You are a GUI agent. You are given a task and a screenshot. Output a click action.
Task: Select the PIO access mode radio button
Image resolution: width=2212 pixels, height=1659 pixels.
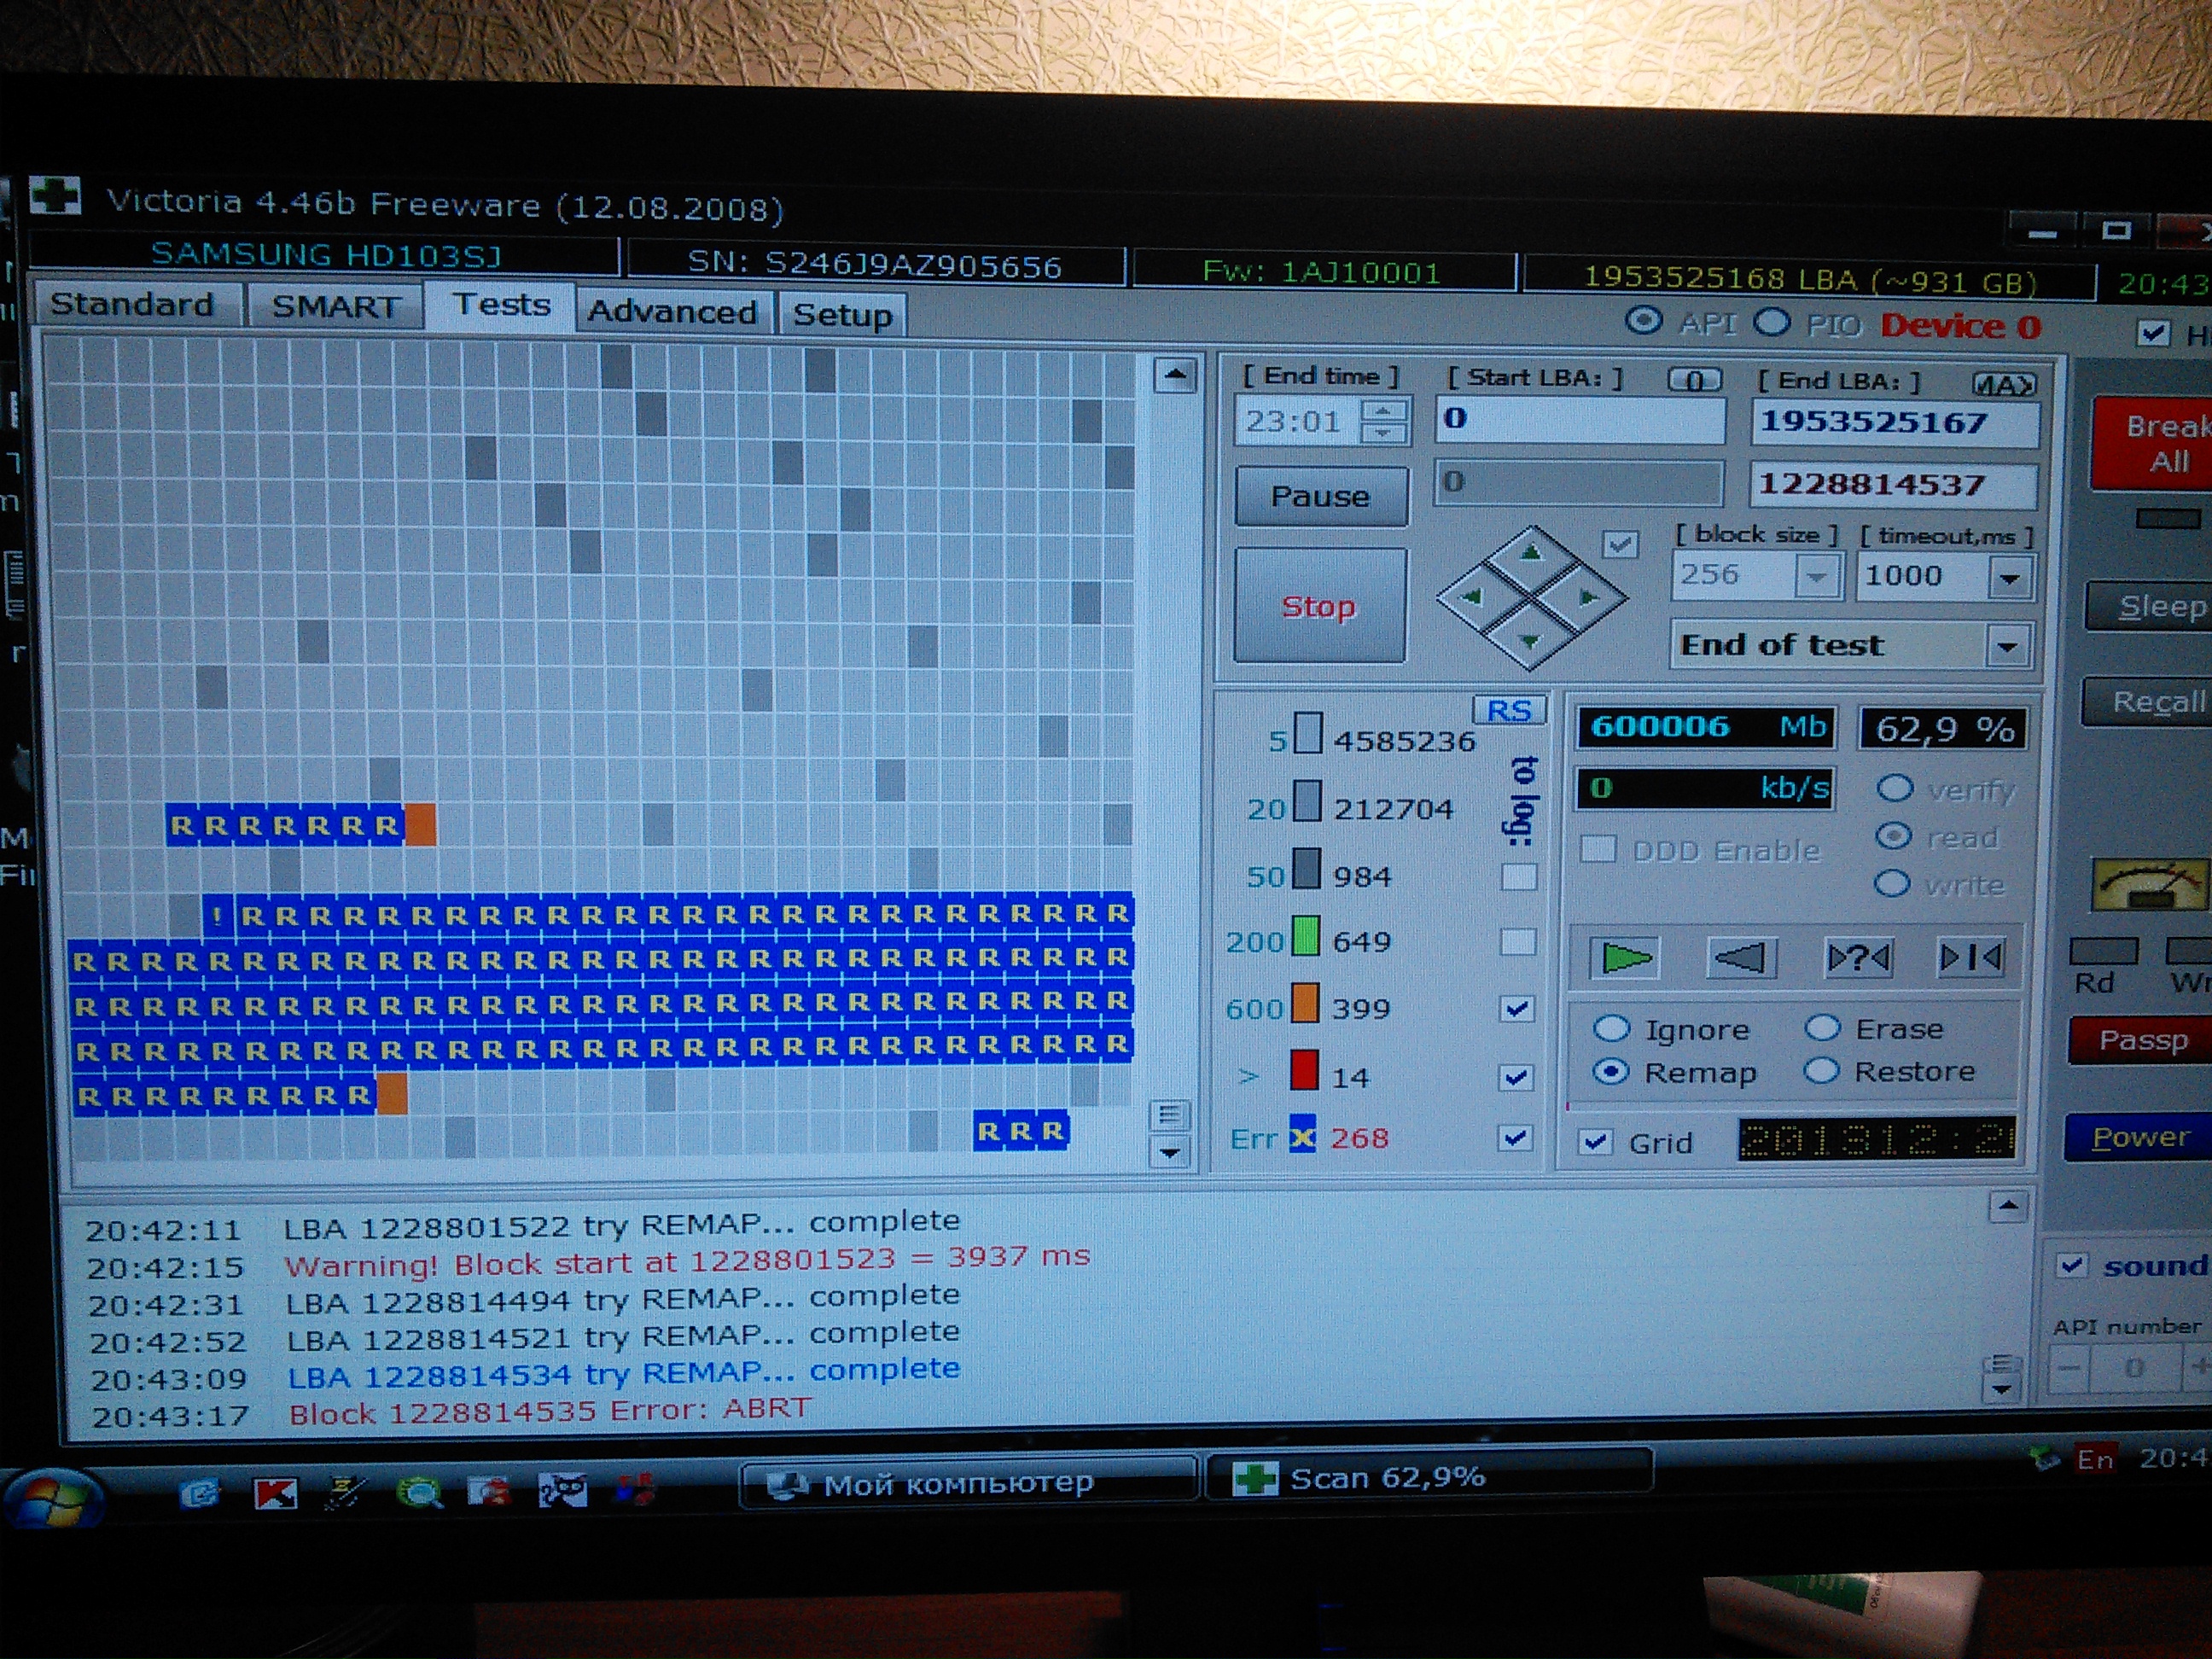[x=1770, y=323]
